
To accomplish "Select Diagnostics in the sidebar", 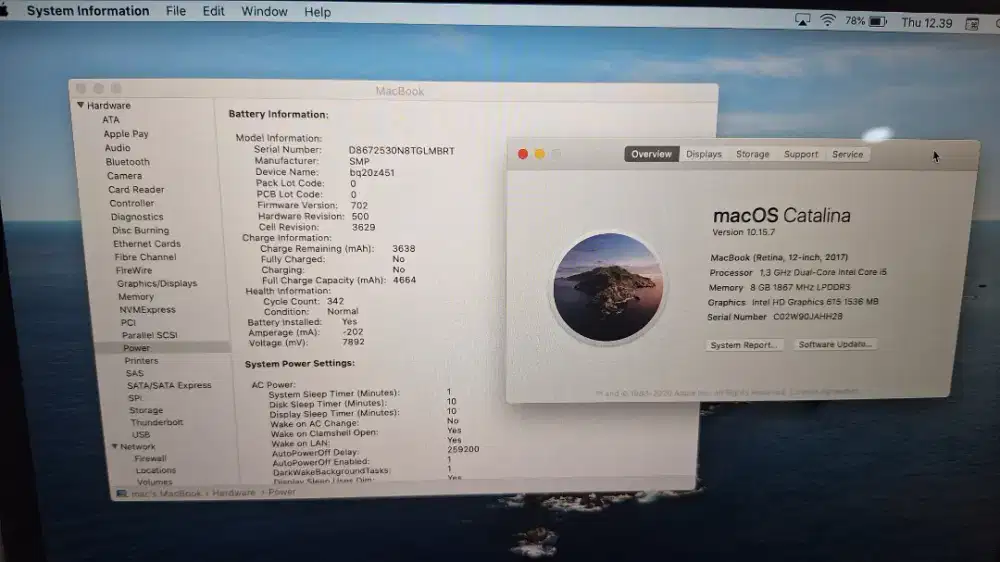I will tap(136, 217).
